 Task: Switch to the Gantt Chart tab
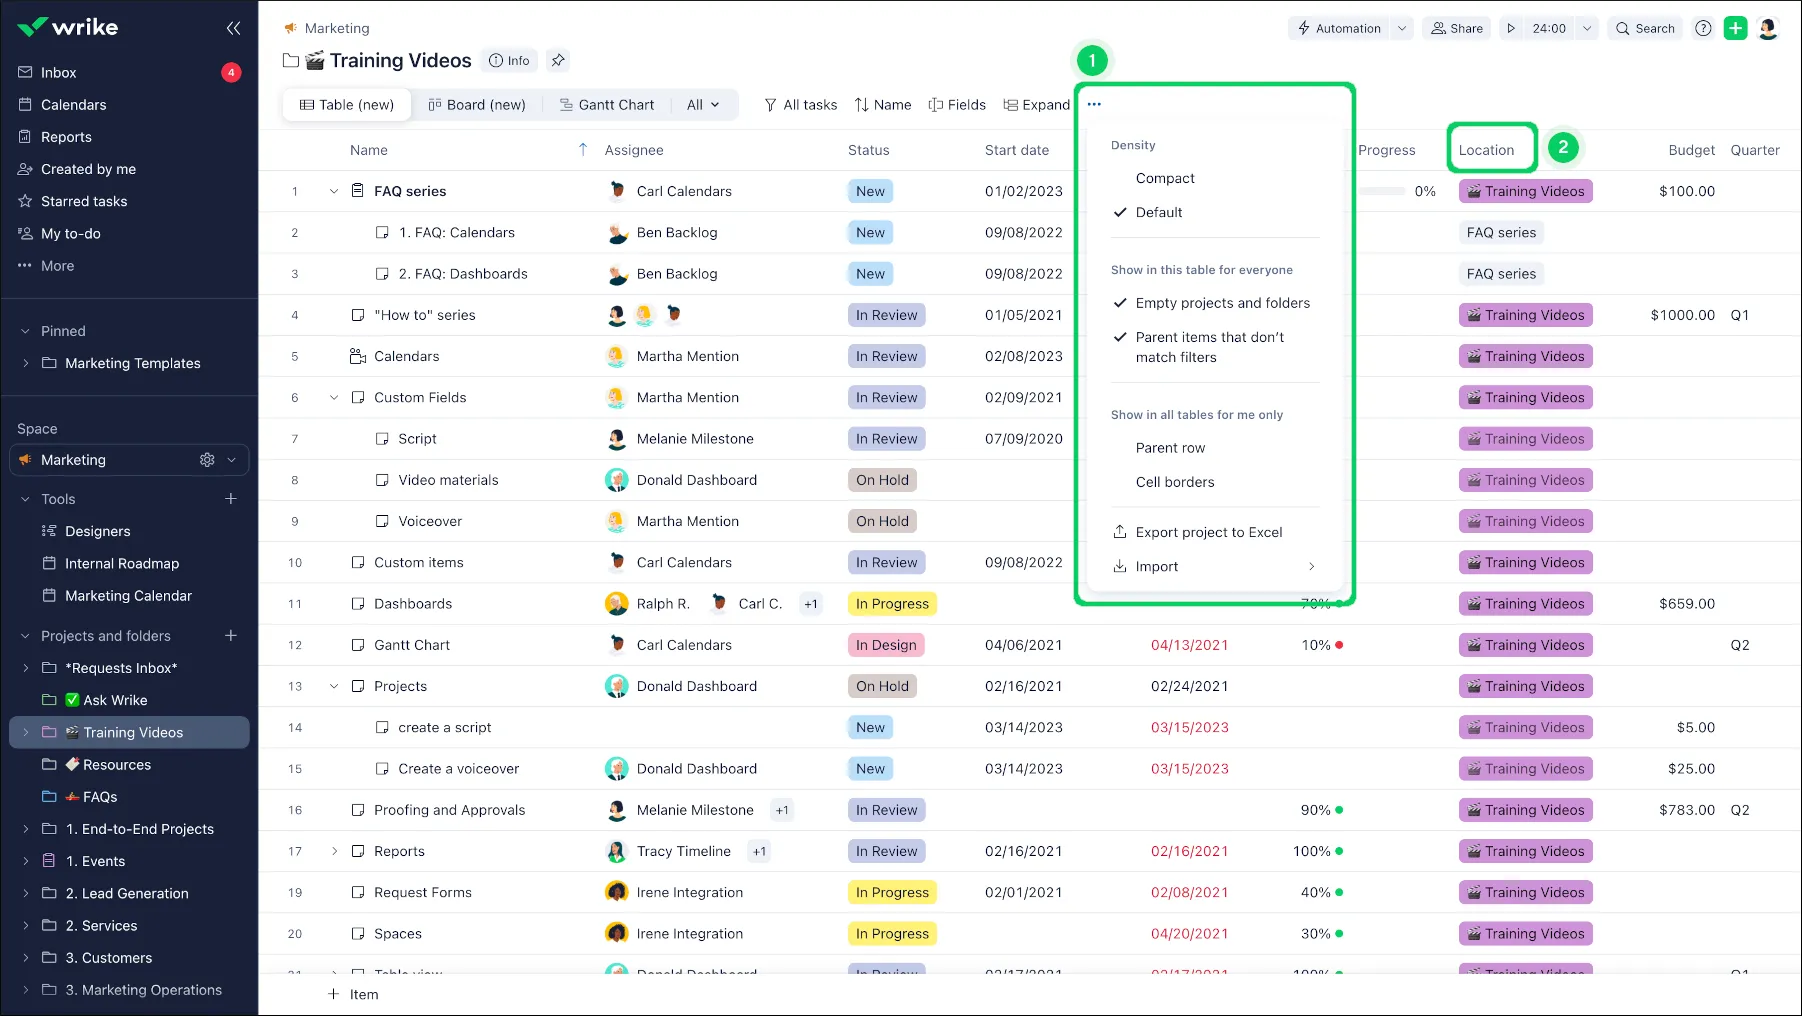coord(606,105)
